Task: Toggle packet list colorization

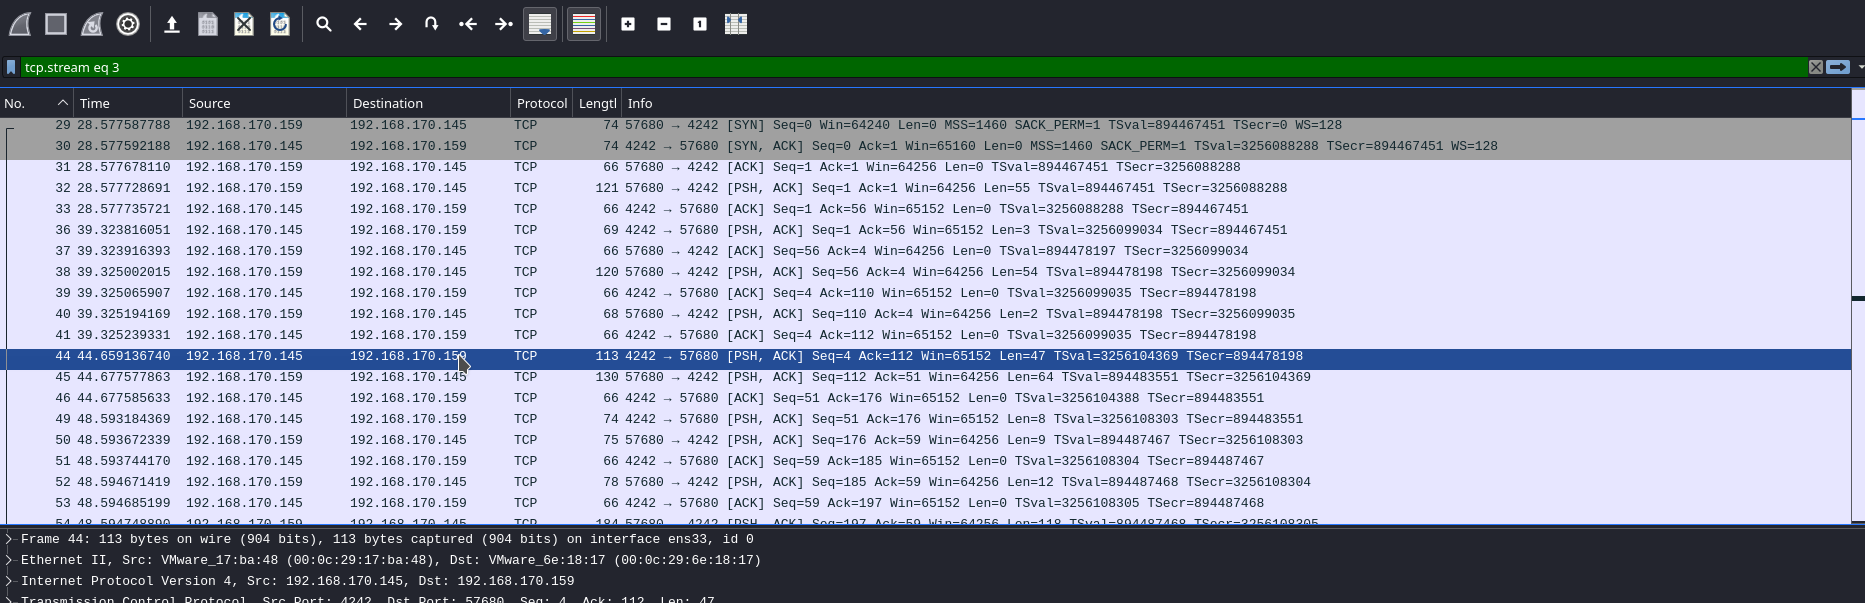Action: point(584,24)
